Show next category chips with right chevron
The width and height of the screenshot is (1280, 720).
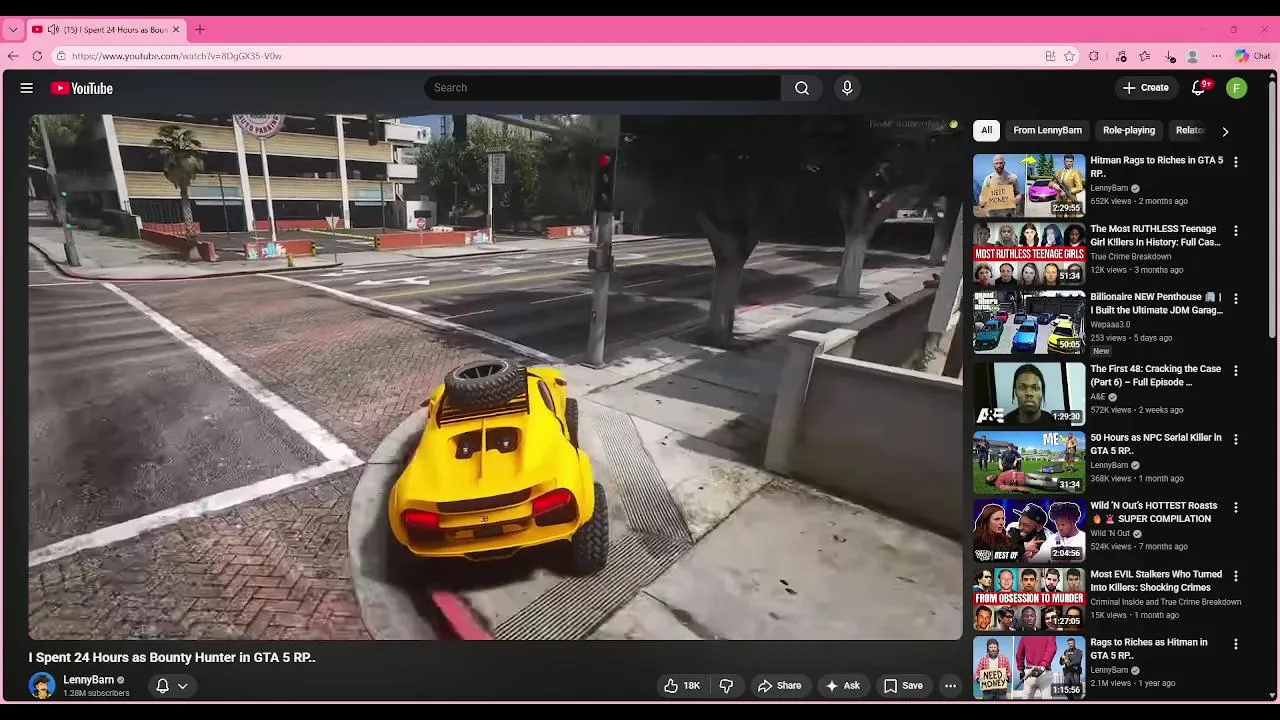[1225, 131]
